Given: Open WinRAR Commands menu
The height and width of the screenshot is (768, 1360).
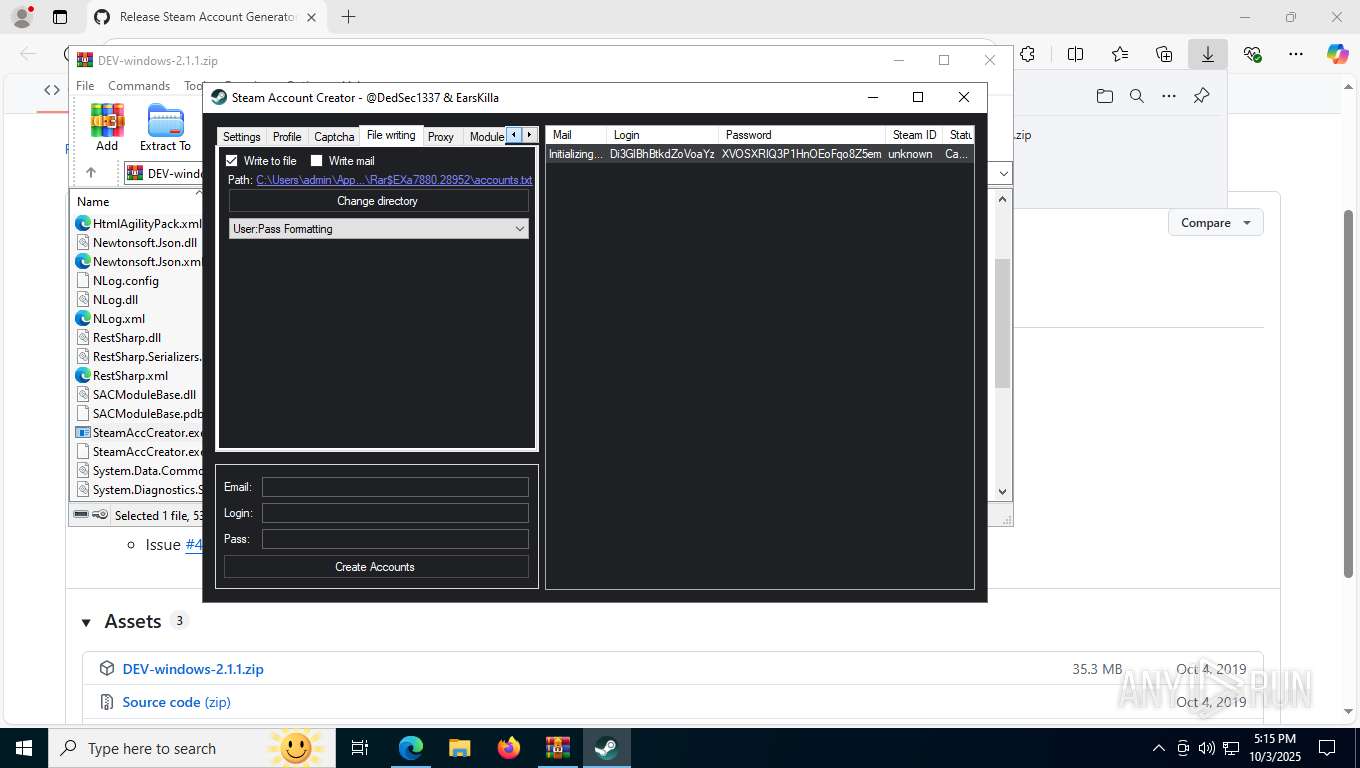Looking at the screenshot, I should click(139, 86).
